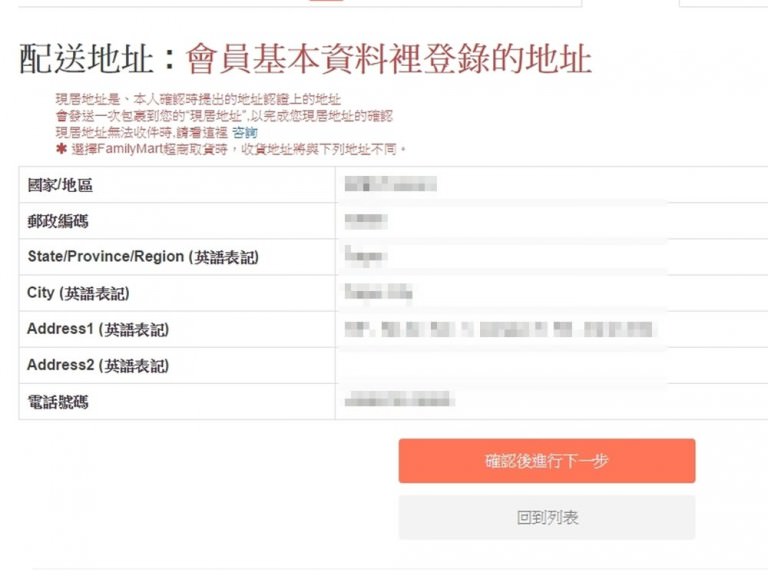768x576 pixels.
Task: Select the blurred Address1 value text
Action: 498,329
